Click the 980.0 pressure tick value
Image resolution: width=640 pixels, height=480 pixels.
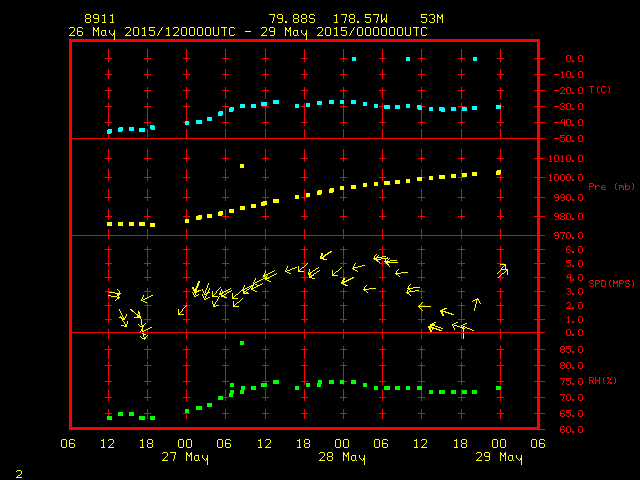coord(571,217)
